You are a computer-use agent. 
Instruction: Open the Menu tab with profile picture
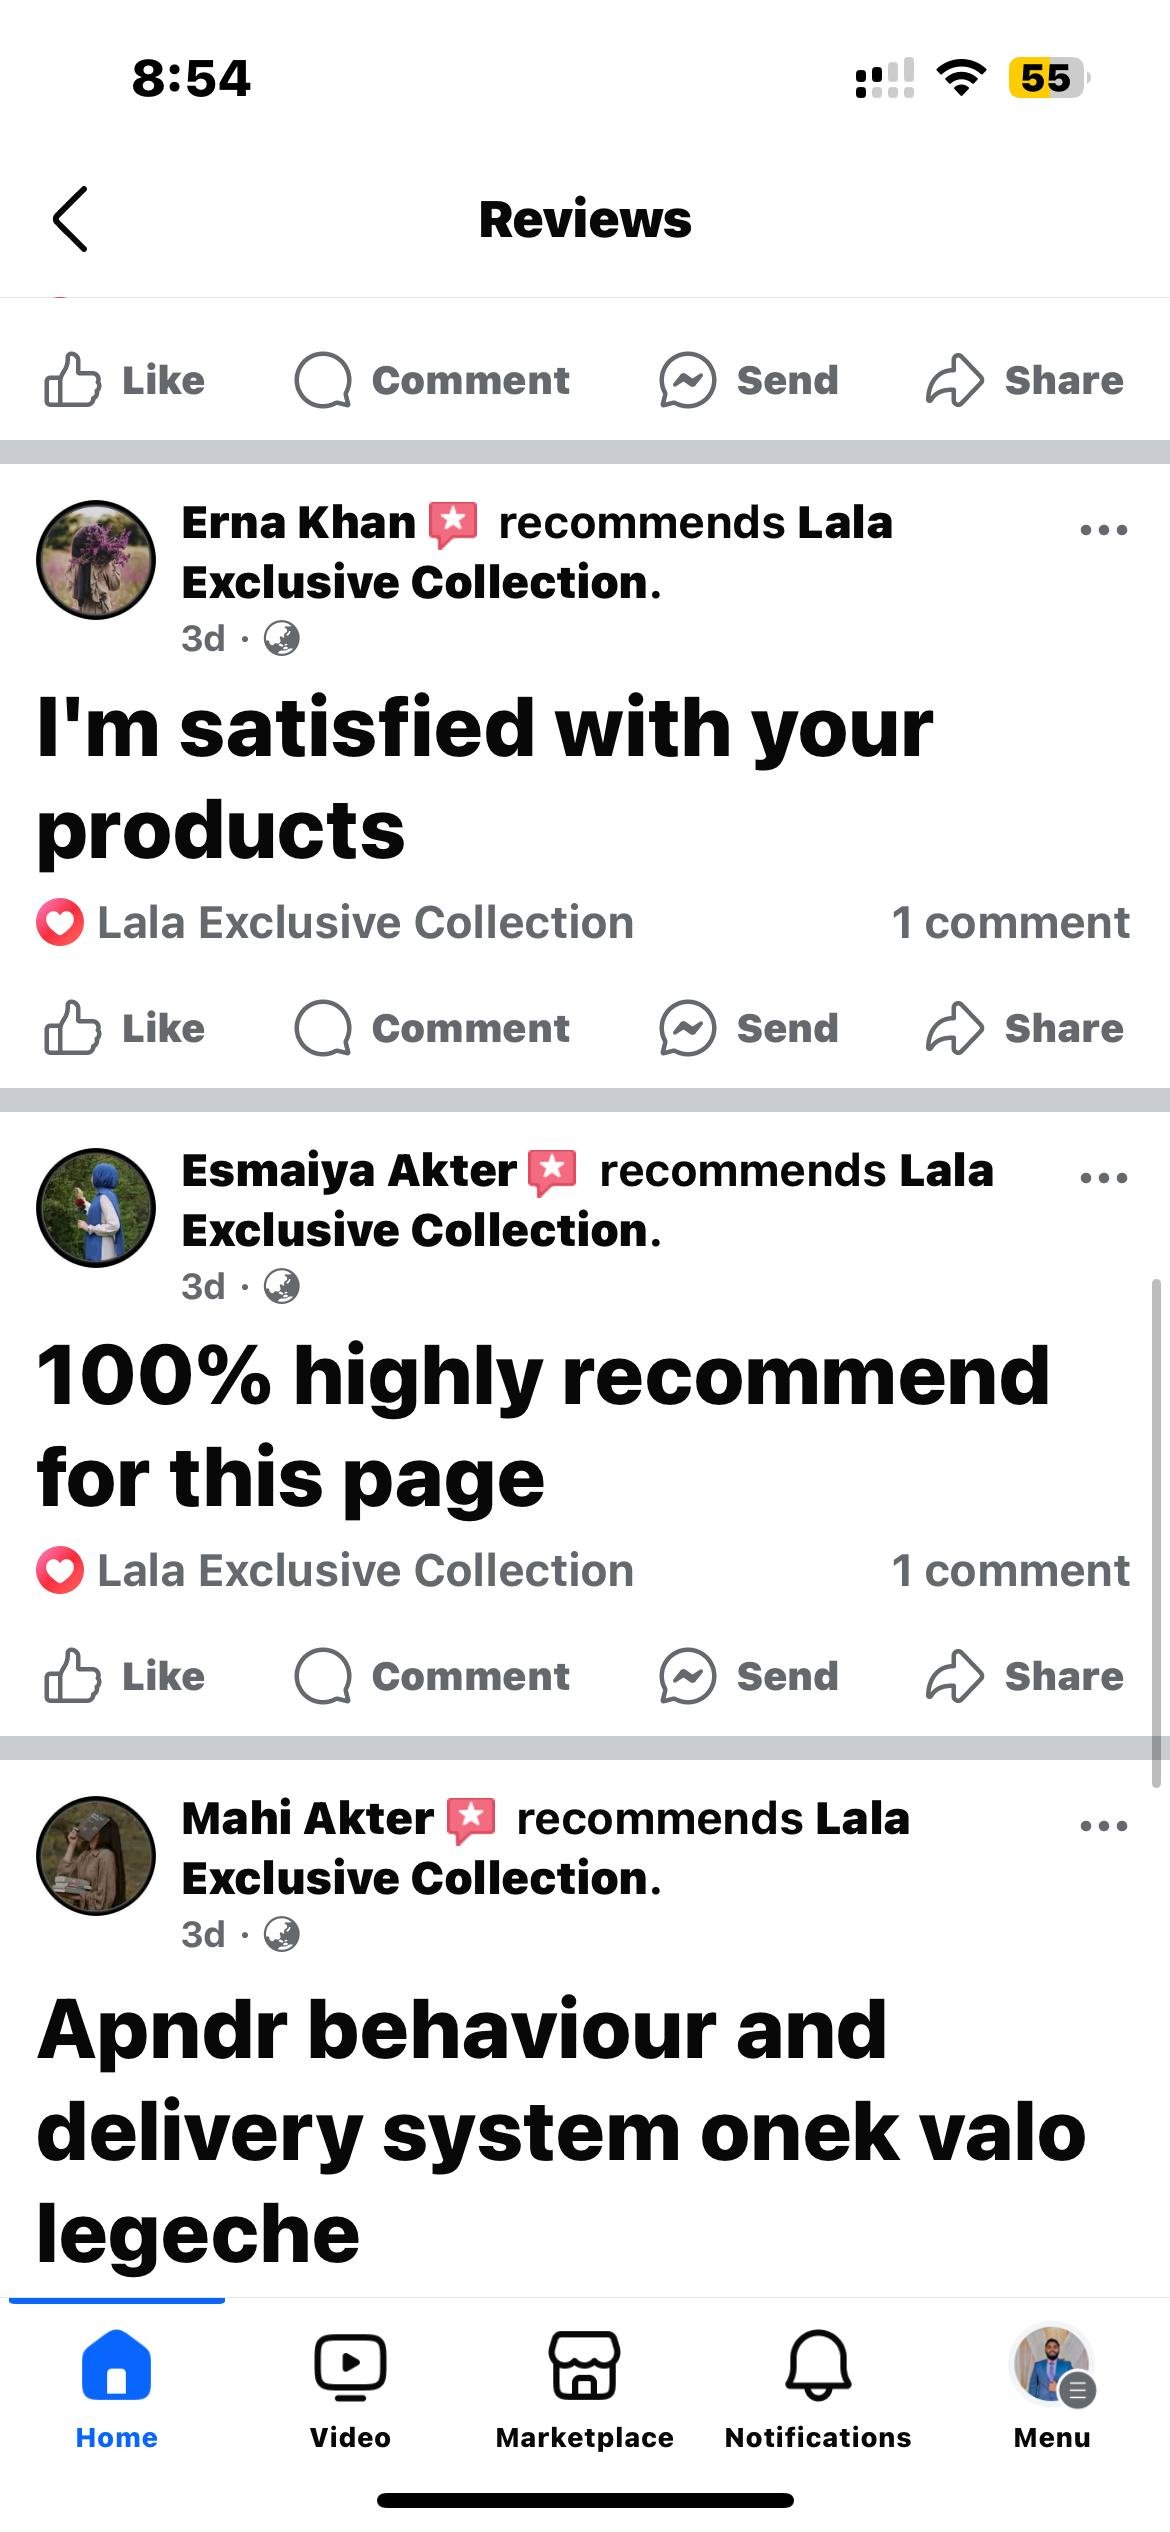[x=1052, y=2389]
